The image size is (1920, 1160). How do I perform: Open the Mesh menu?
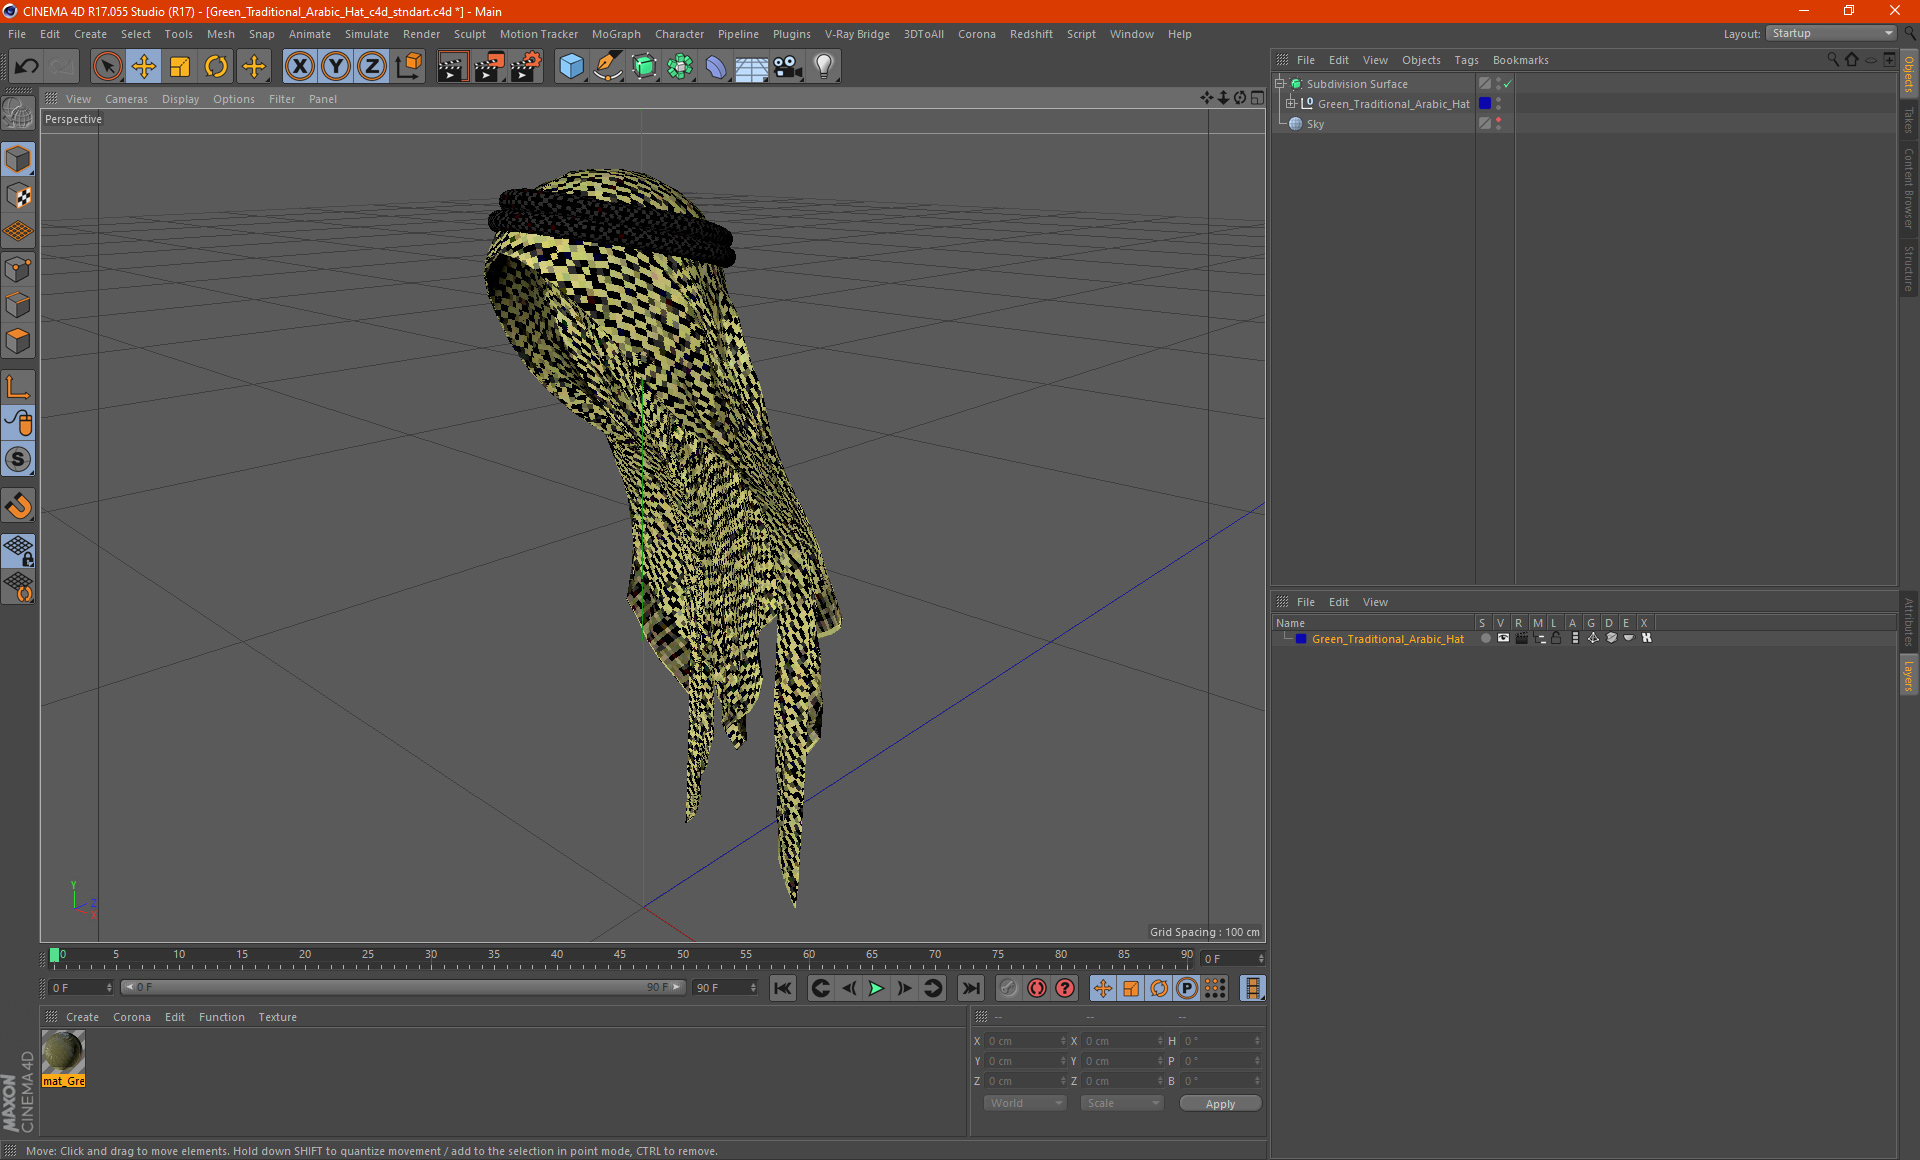pos(220,34)
